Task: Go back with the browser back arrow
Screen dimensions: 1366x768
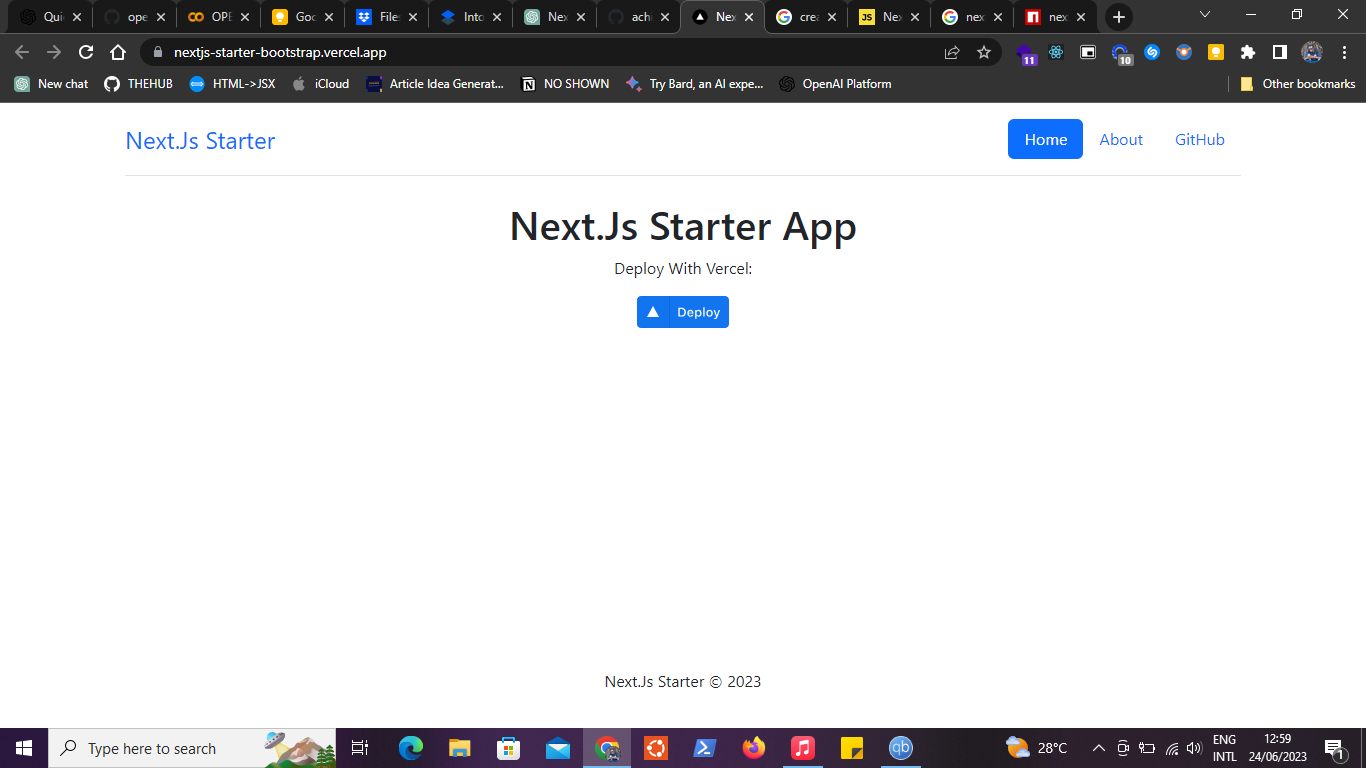Action: 22,52
